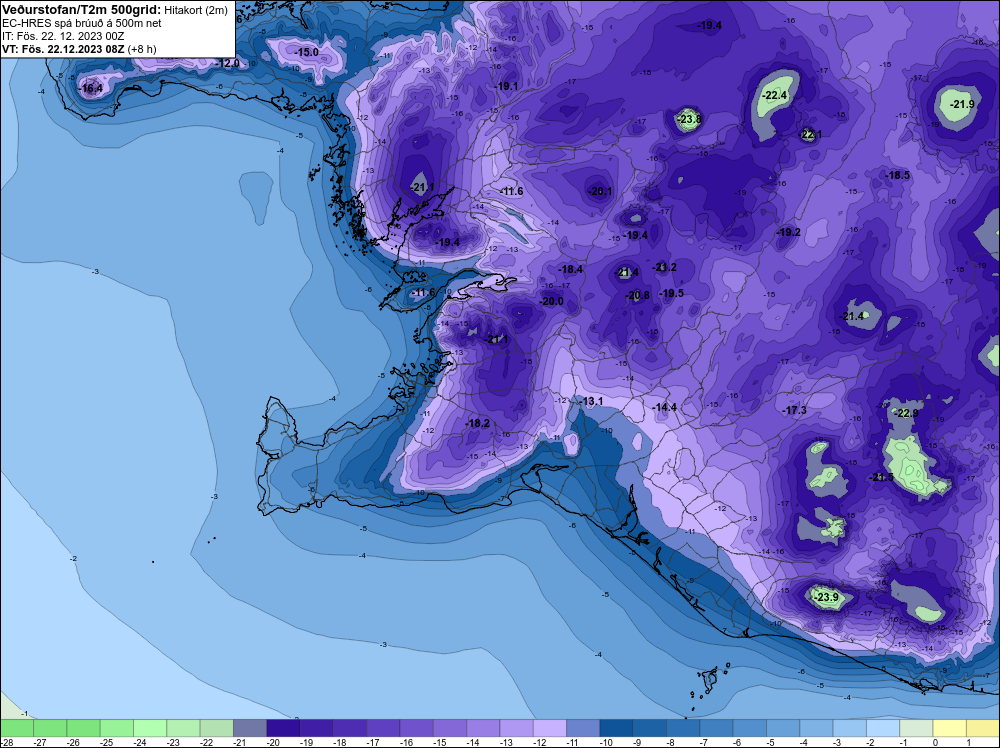Click the -16 label in the bottom legend
This screenshot has width=1000, height=748.
coord(406,742)
